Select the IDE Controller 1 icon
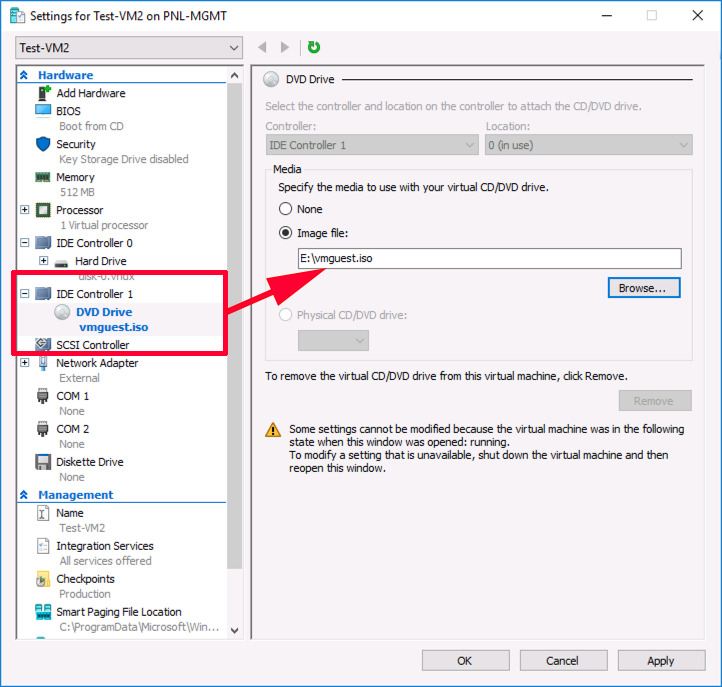This screenshot has height=687, width=722. [43, 293]
